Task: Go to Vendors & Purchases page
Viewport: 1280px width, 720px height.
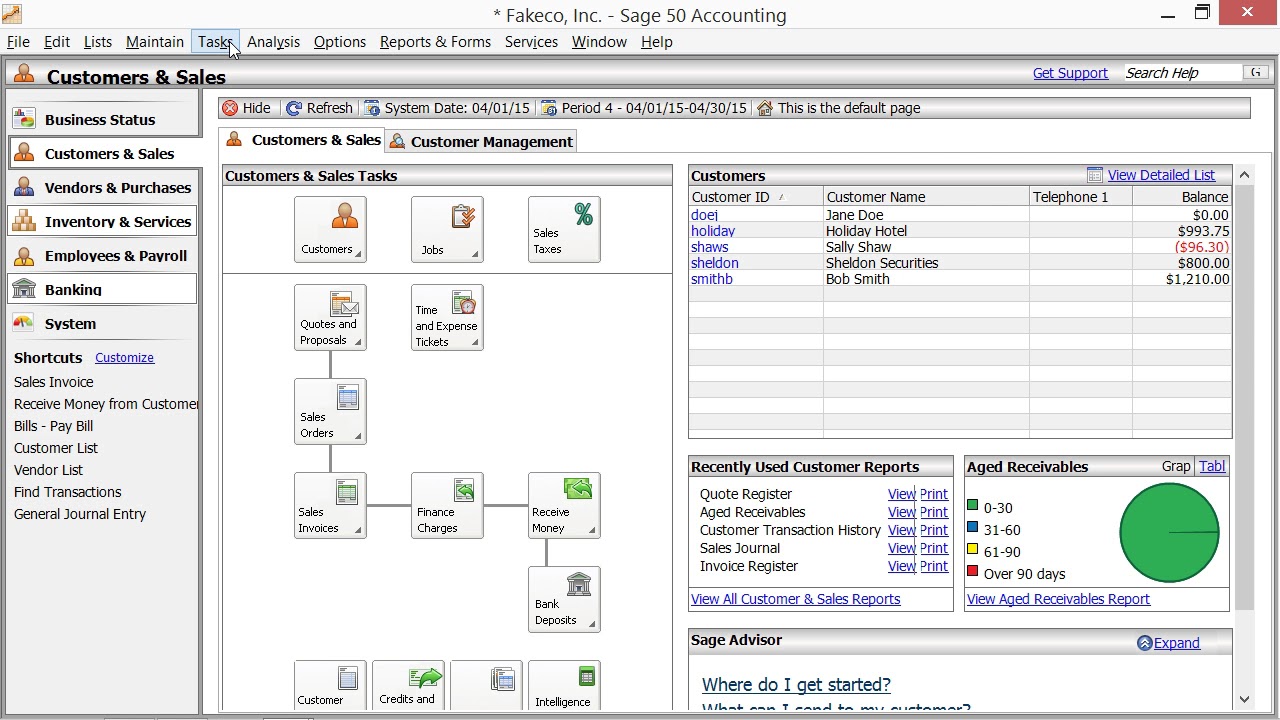Action: pyautogui.click(x=104, y=188)
